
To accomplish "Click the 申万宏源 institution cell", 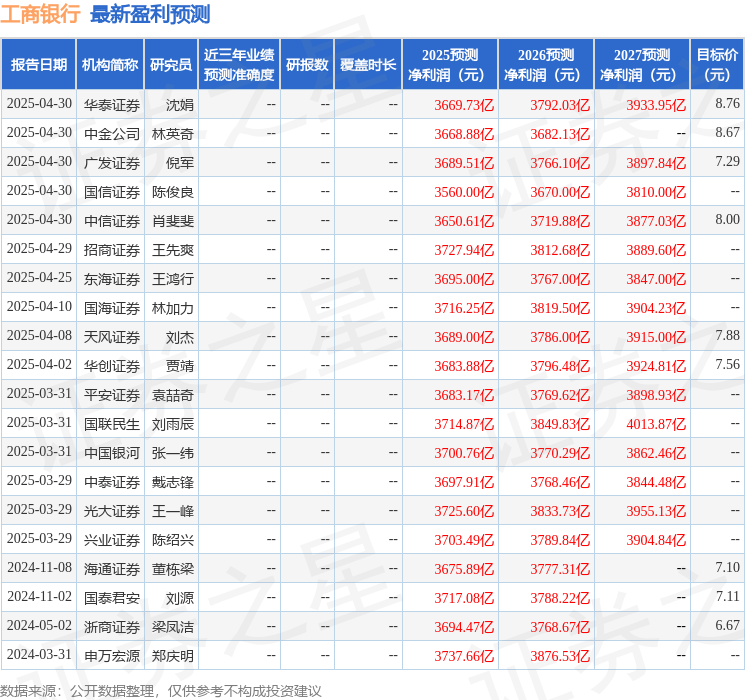I will coord(111,655).
